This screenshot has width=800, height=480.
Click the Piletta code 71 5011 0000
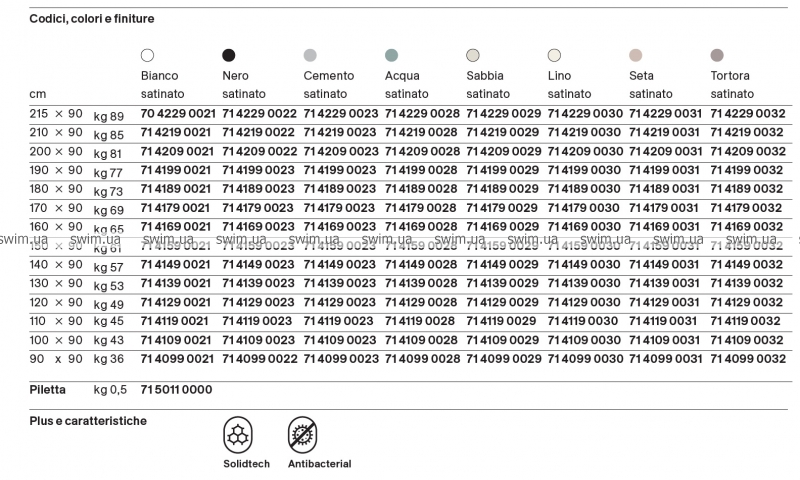pos(177,389)
